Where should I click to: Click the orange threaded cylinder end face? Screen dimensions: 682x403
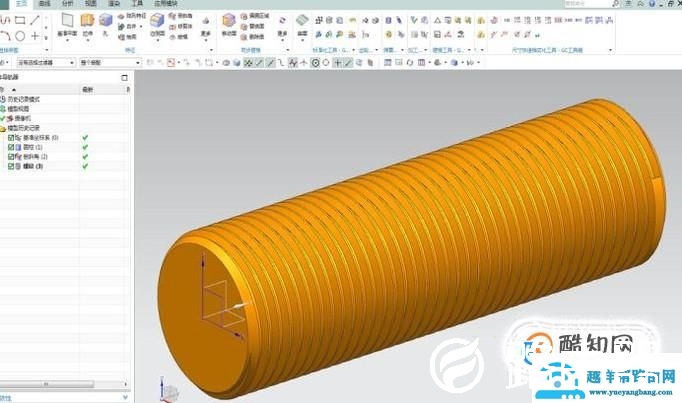[205, 300]
